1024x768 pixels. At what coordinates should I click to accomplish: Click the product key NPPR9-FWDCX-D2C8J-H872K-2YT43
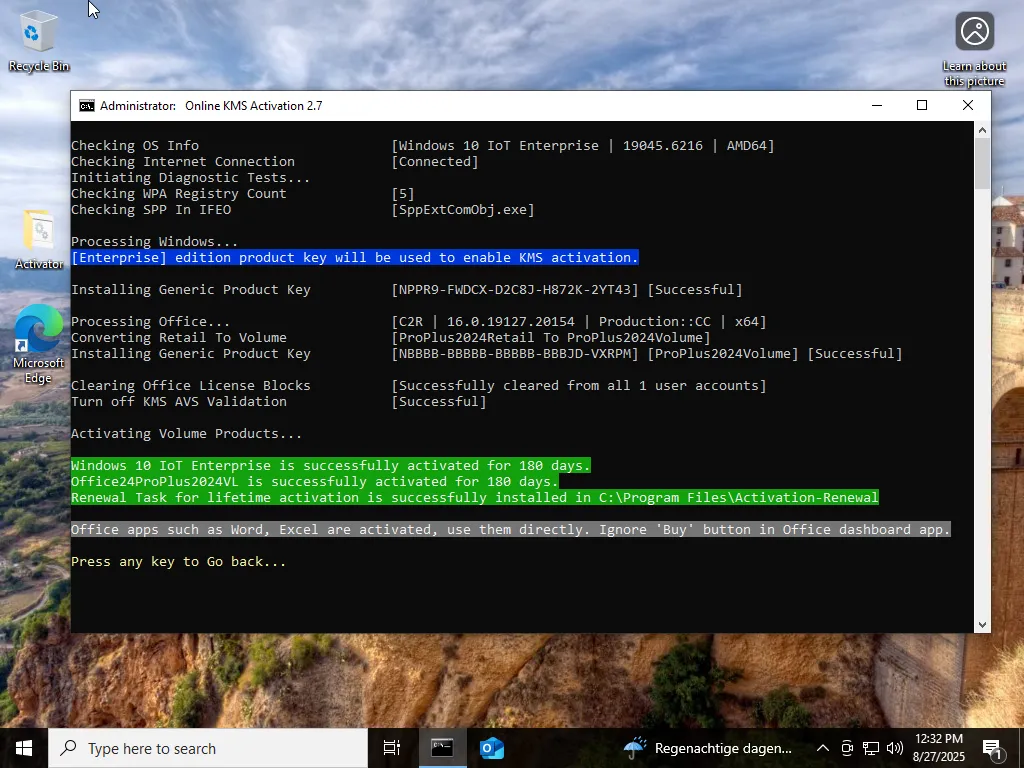pyautogui.click(x=515, y=289)
